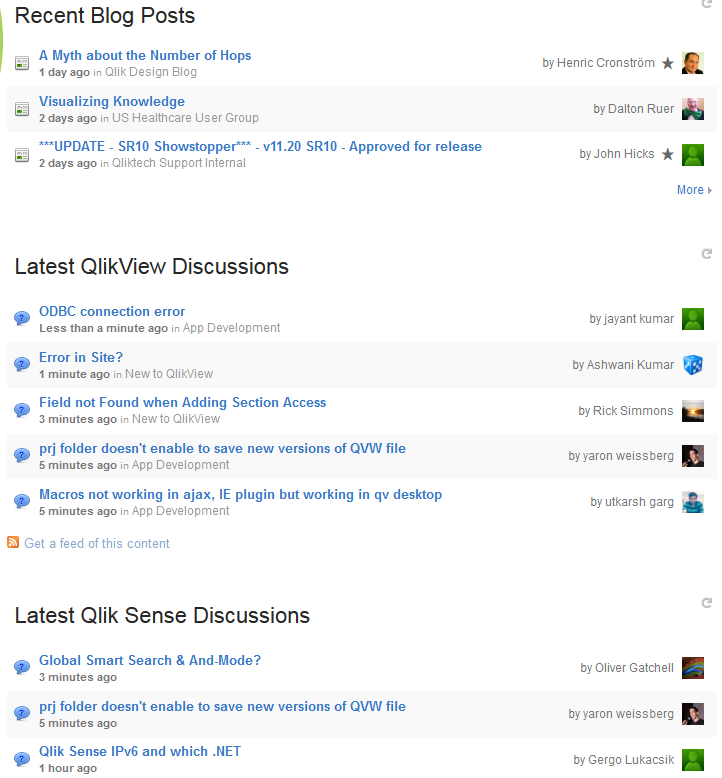Open the SR10 Showstopper update post
This screenshot has height=778, width=722.
click(x=260, y=146)
